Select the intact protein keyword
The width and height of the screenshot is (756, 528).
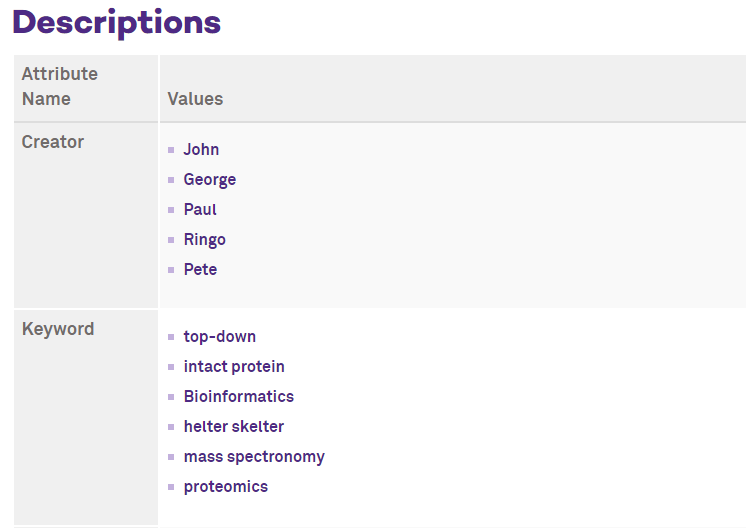pos(234,366)
